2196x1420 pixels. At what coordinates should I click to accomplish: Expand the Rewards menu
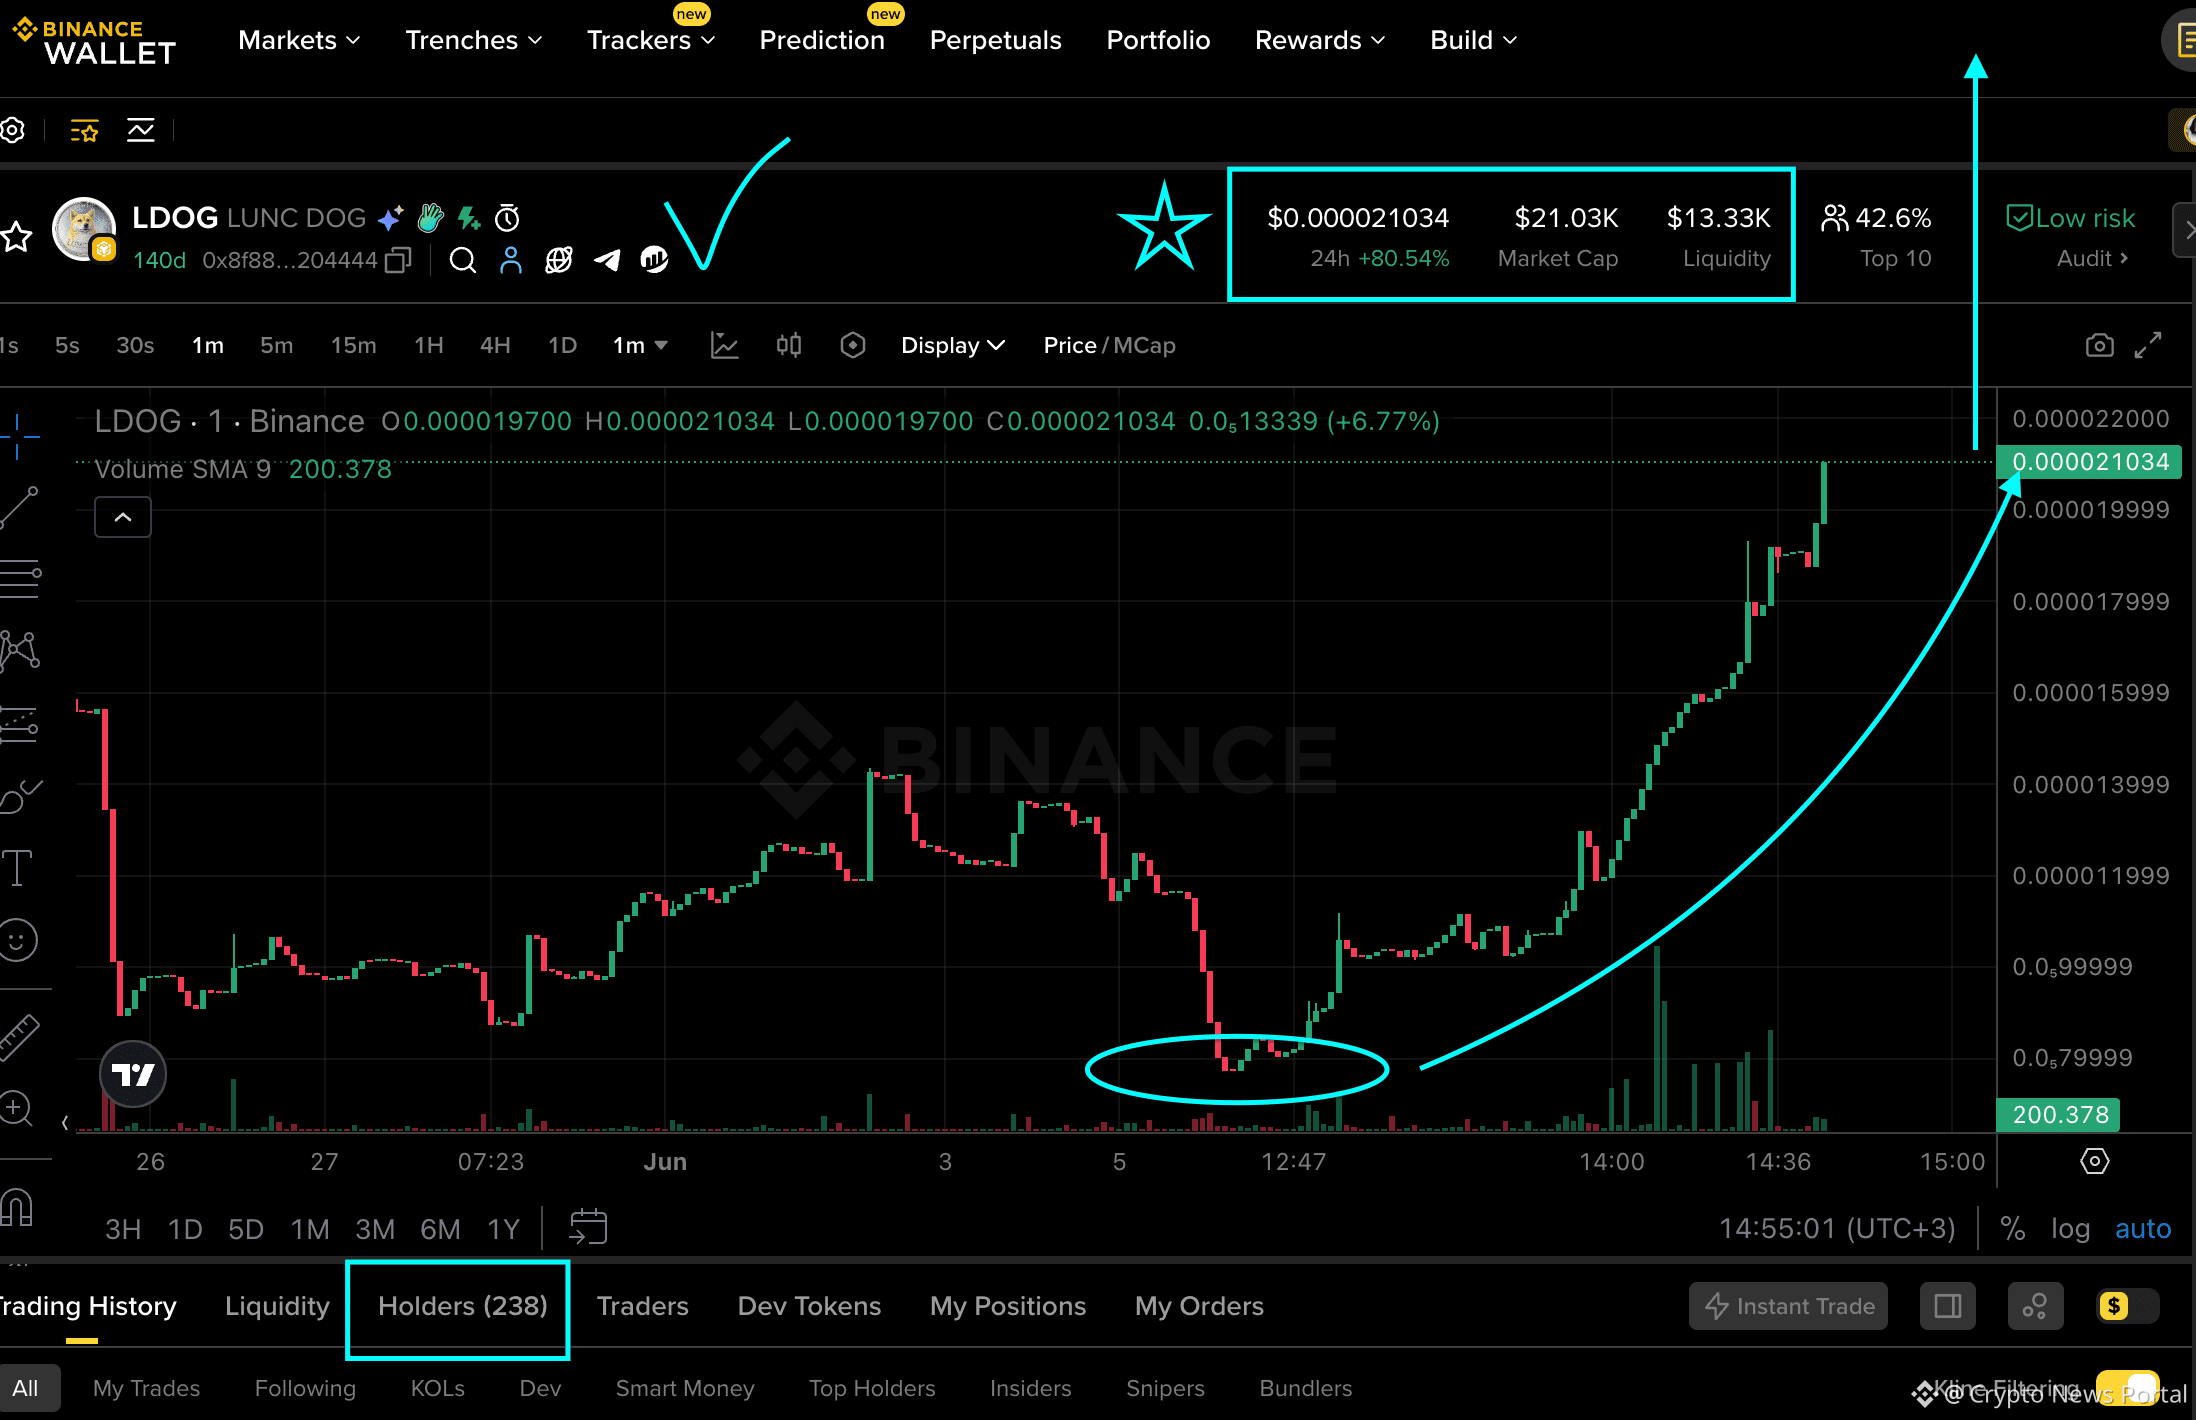[x=1320, y=40]
